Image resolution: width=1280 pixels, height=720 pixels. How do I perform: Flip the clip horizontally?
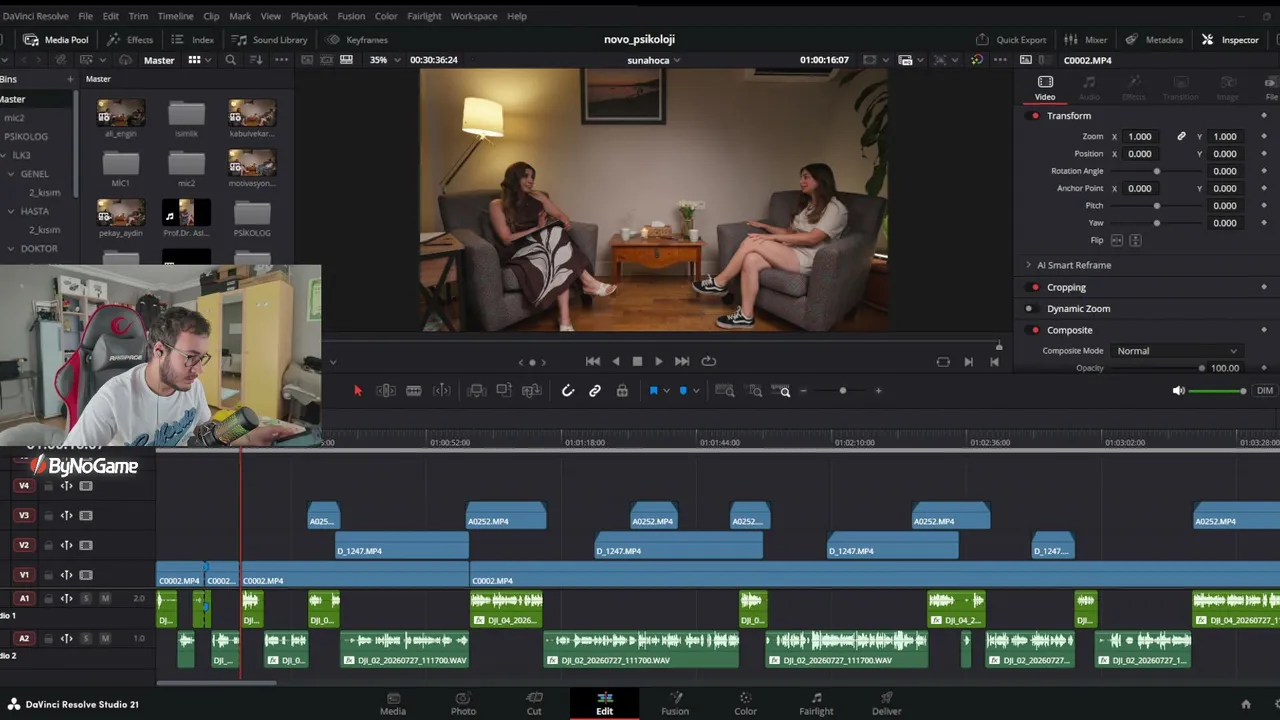click(x=1117, y=240)
